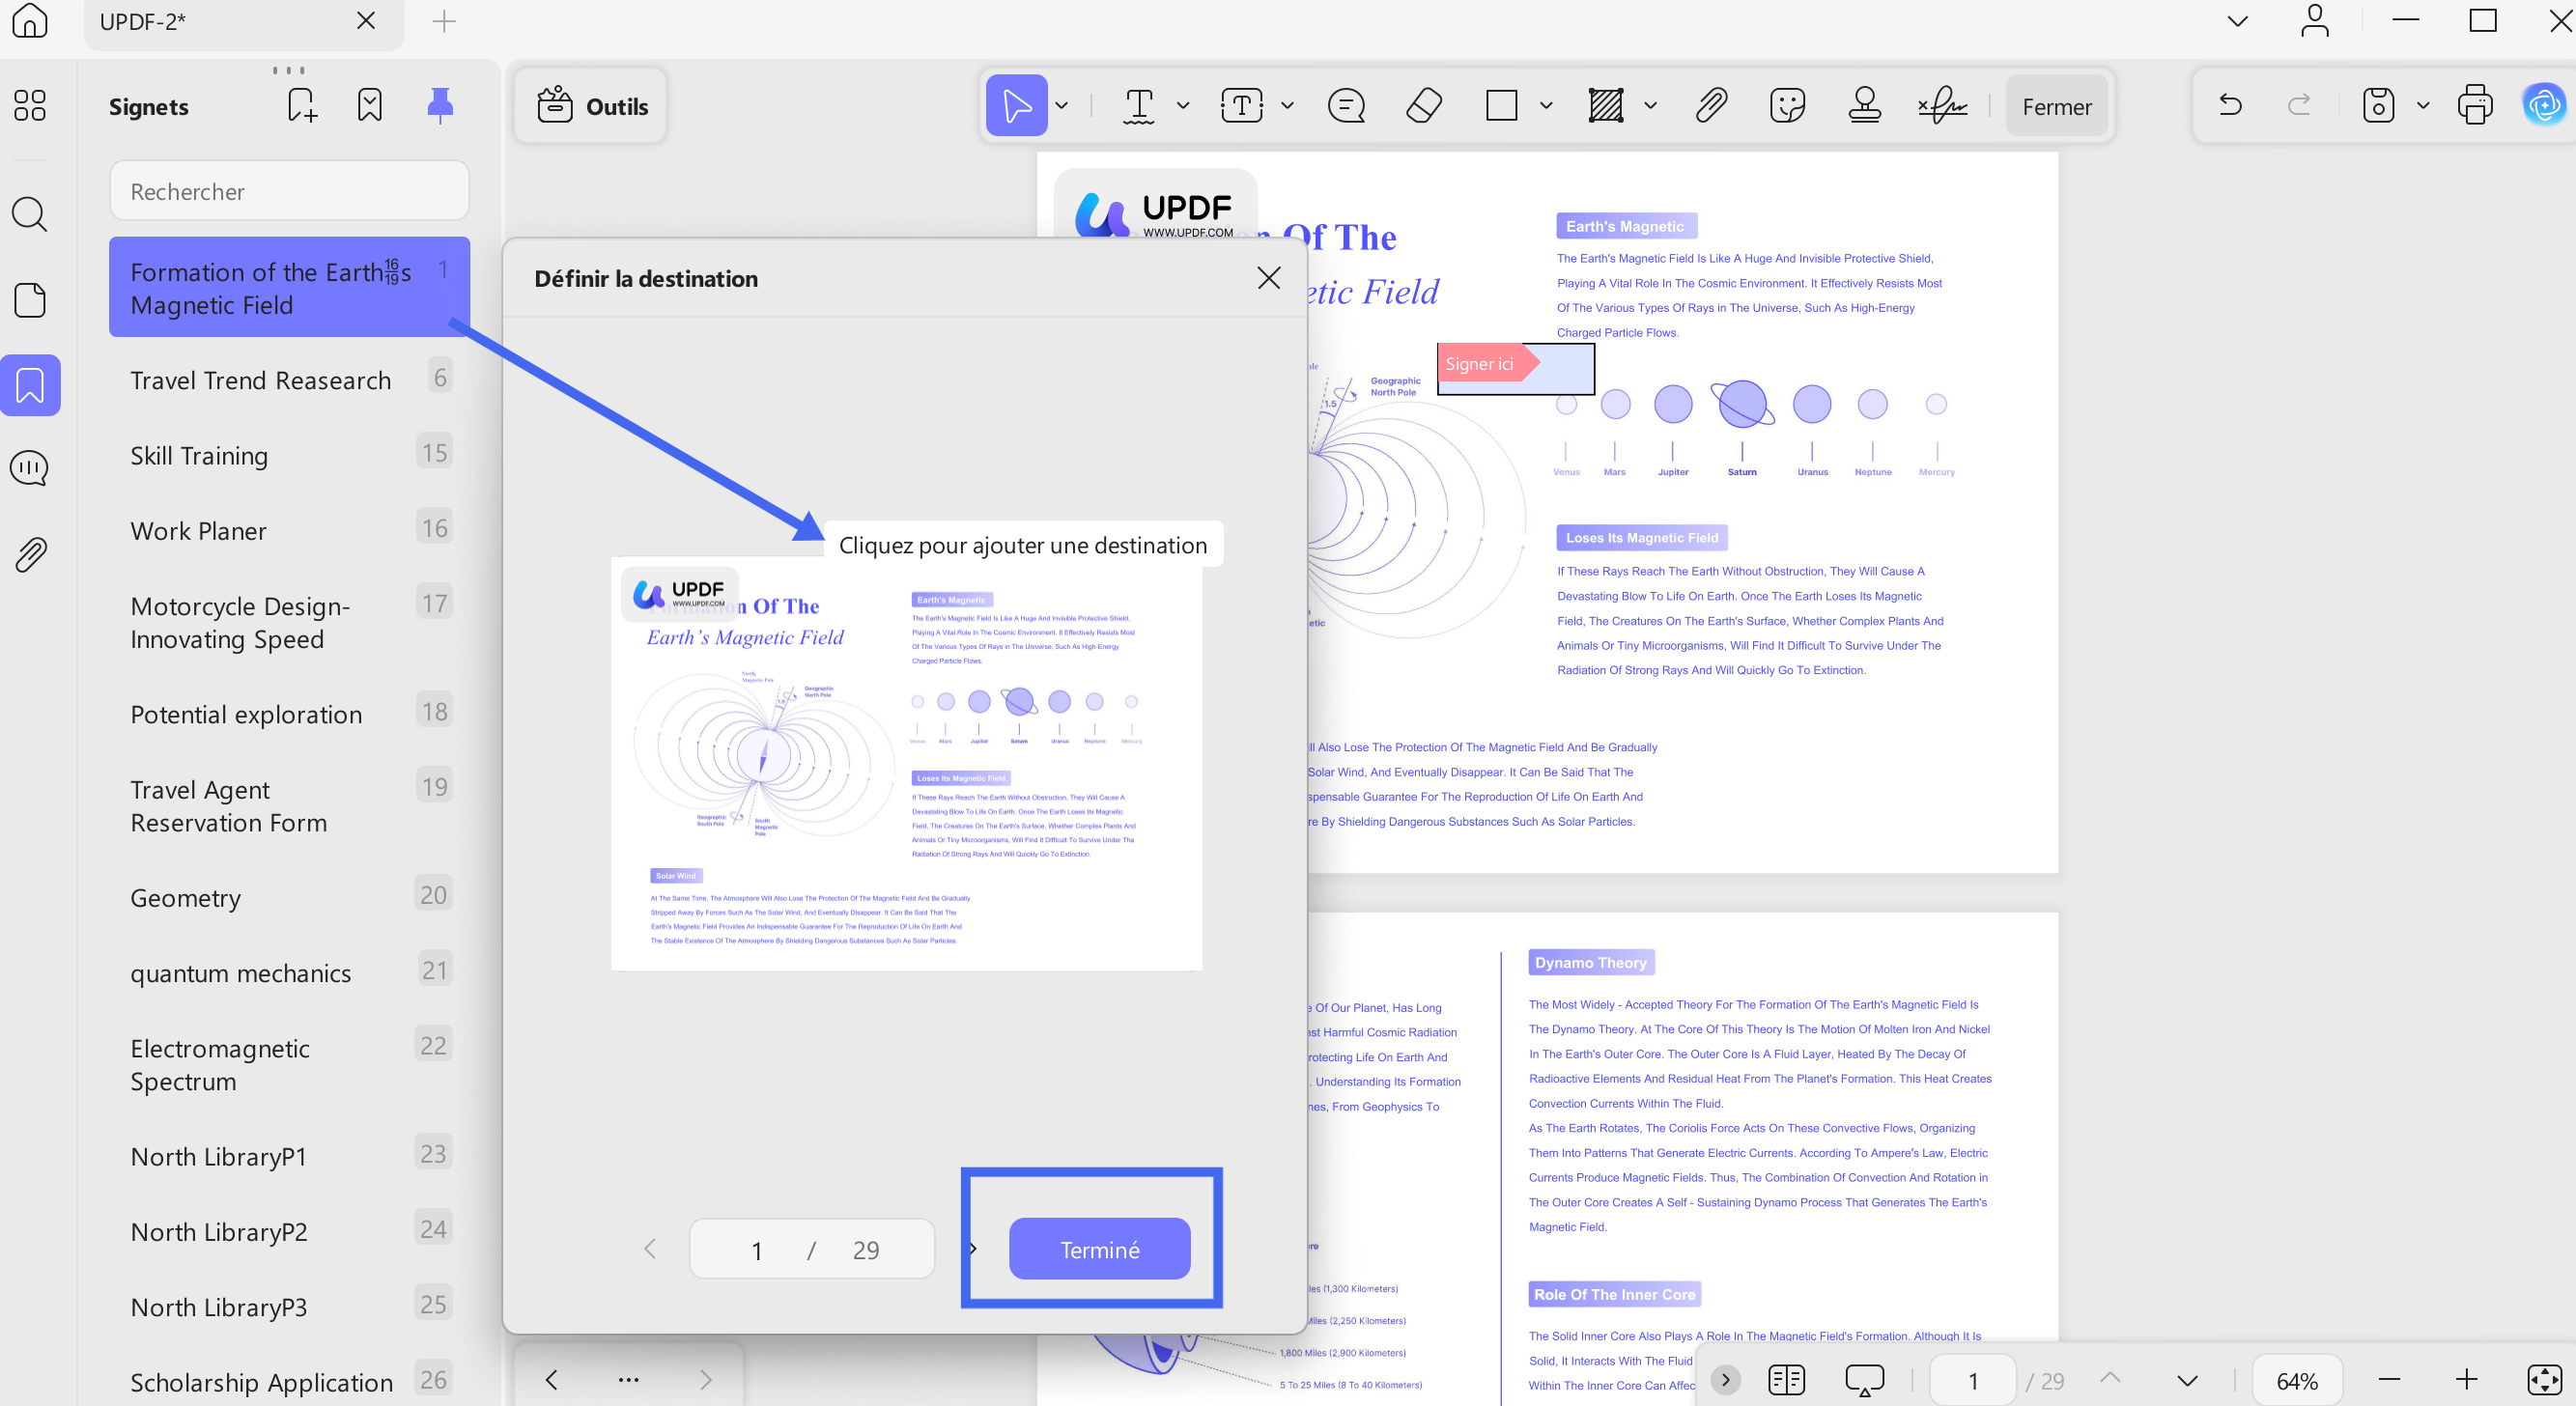
Task: Expand the bottom bar arrow button
Action: point(1725,1380)
